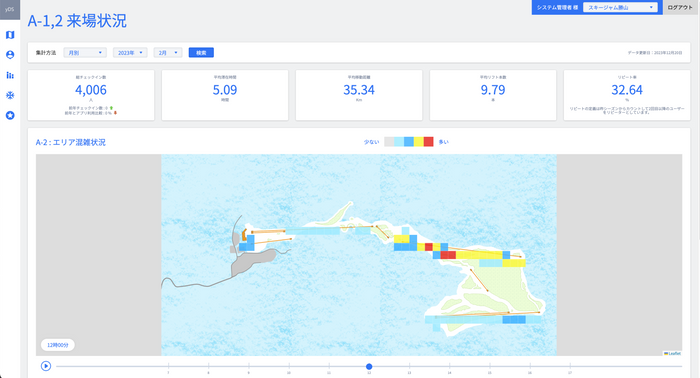Open the 月別 aggregation method dropdown
The height and width of the screenshot is (378, 700).
coord(85,53)
